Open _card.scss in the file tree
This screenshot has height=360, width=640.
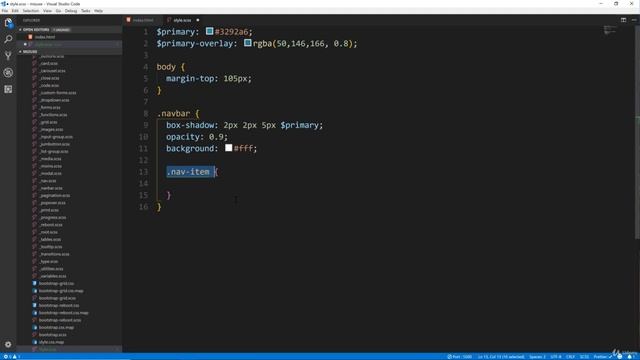(49, 63)
